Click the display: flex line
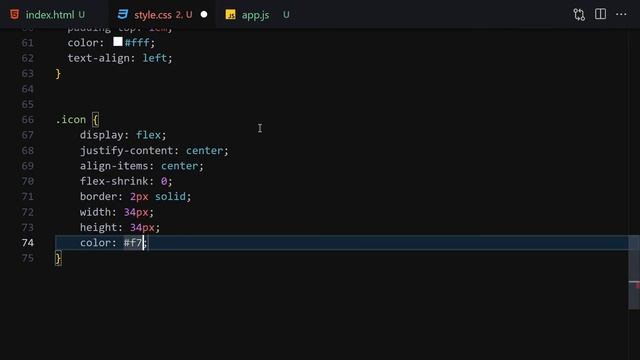Screen dimensions: 640x360 [x=123, y=135]
